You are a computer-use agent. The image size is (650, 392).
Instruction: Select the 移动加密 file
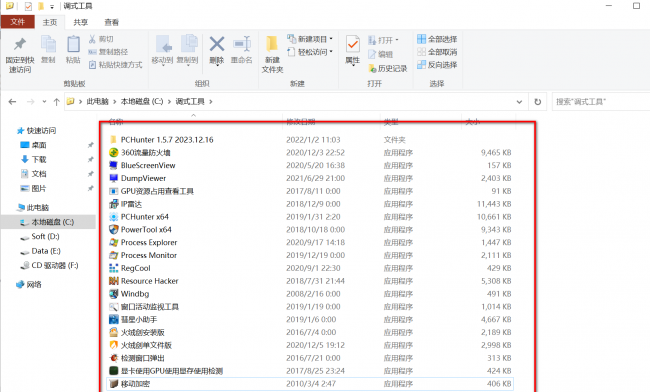[x=310, y=384]
